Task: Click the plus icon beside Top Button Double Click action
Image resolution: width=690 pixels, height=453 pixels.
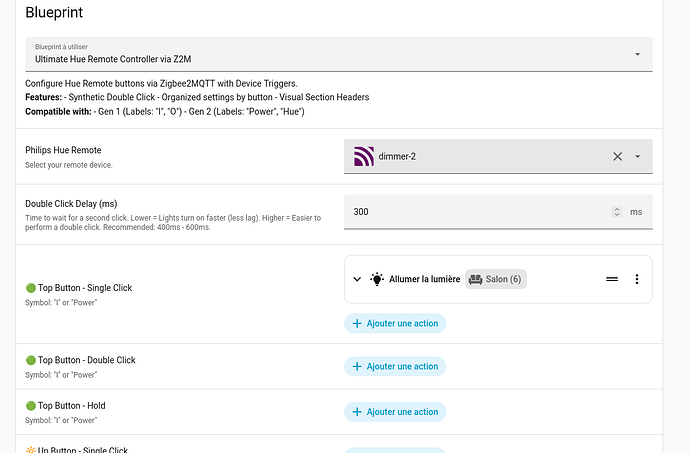Action: pyautogui.click(x=357, y=366)
